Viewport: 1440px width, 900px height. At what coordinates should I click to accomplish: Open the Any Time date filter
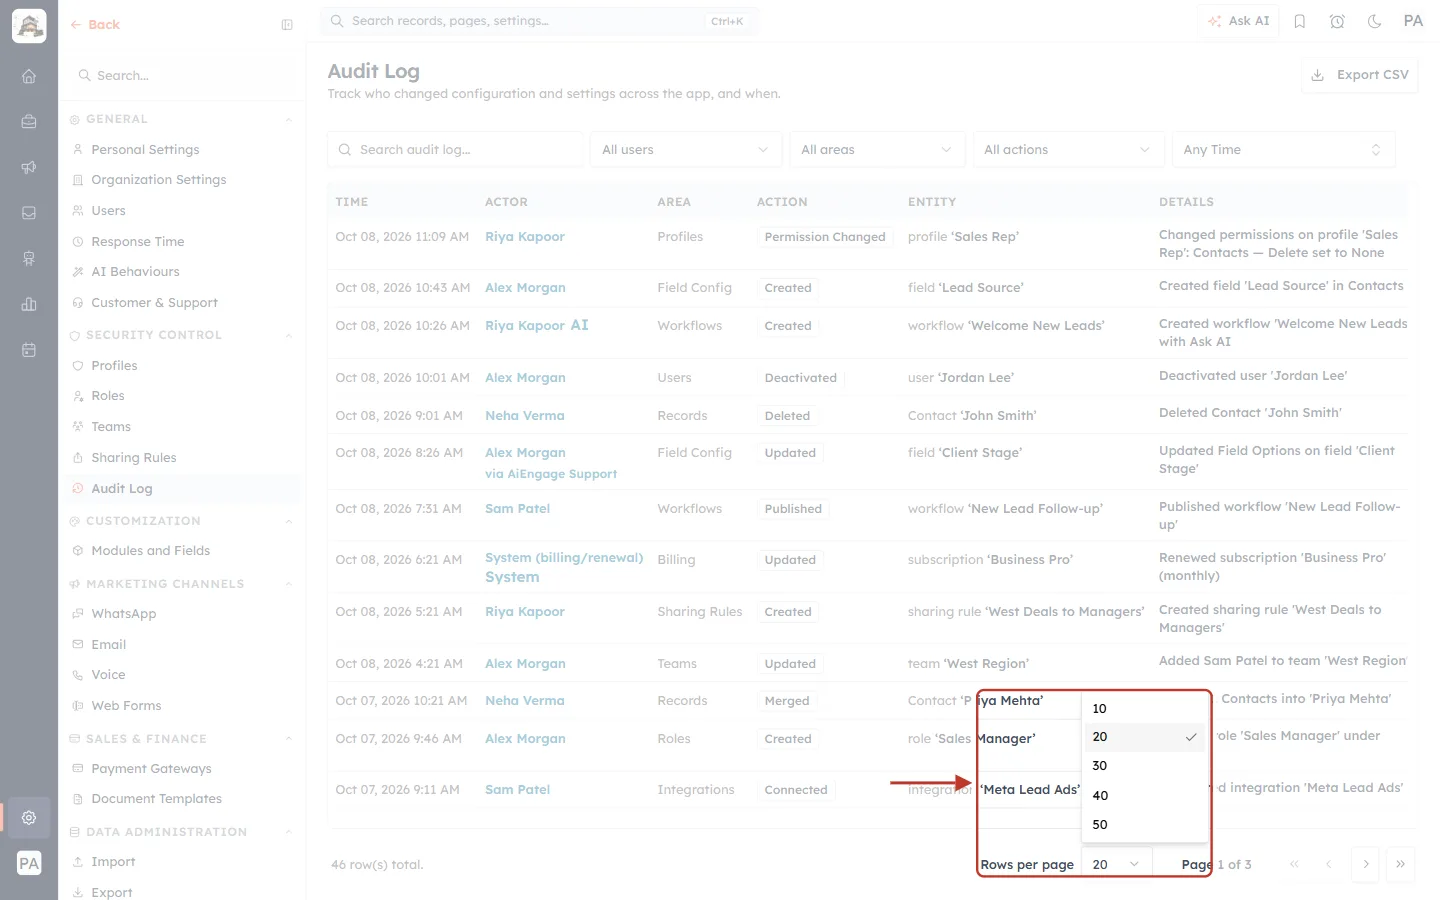(x=1283, y=150)
